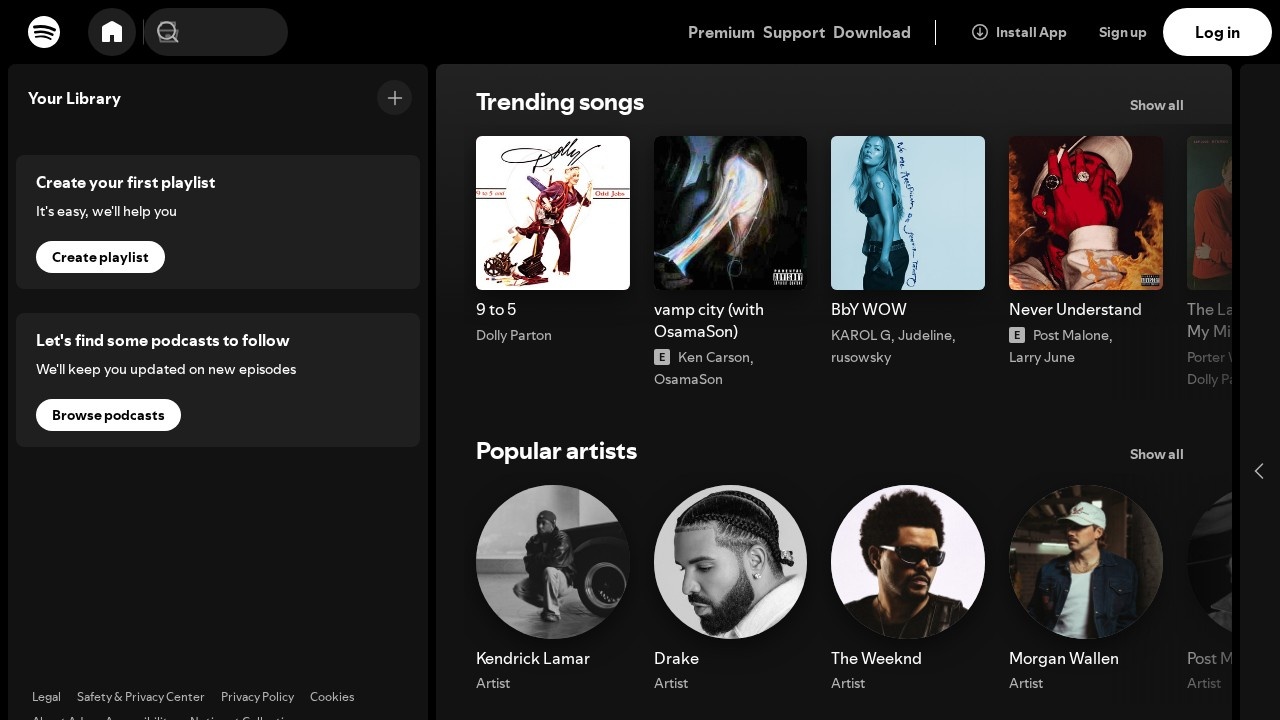Go to Home via house icon
Viewport: 1280px width, 720px height.
click(112, 32)
